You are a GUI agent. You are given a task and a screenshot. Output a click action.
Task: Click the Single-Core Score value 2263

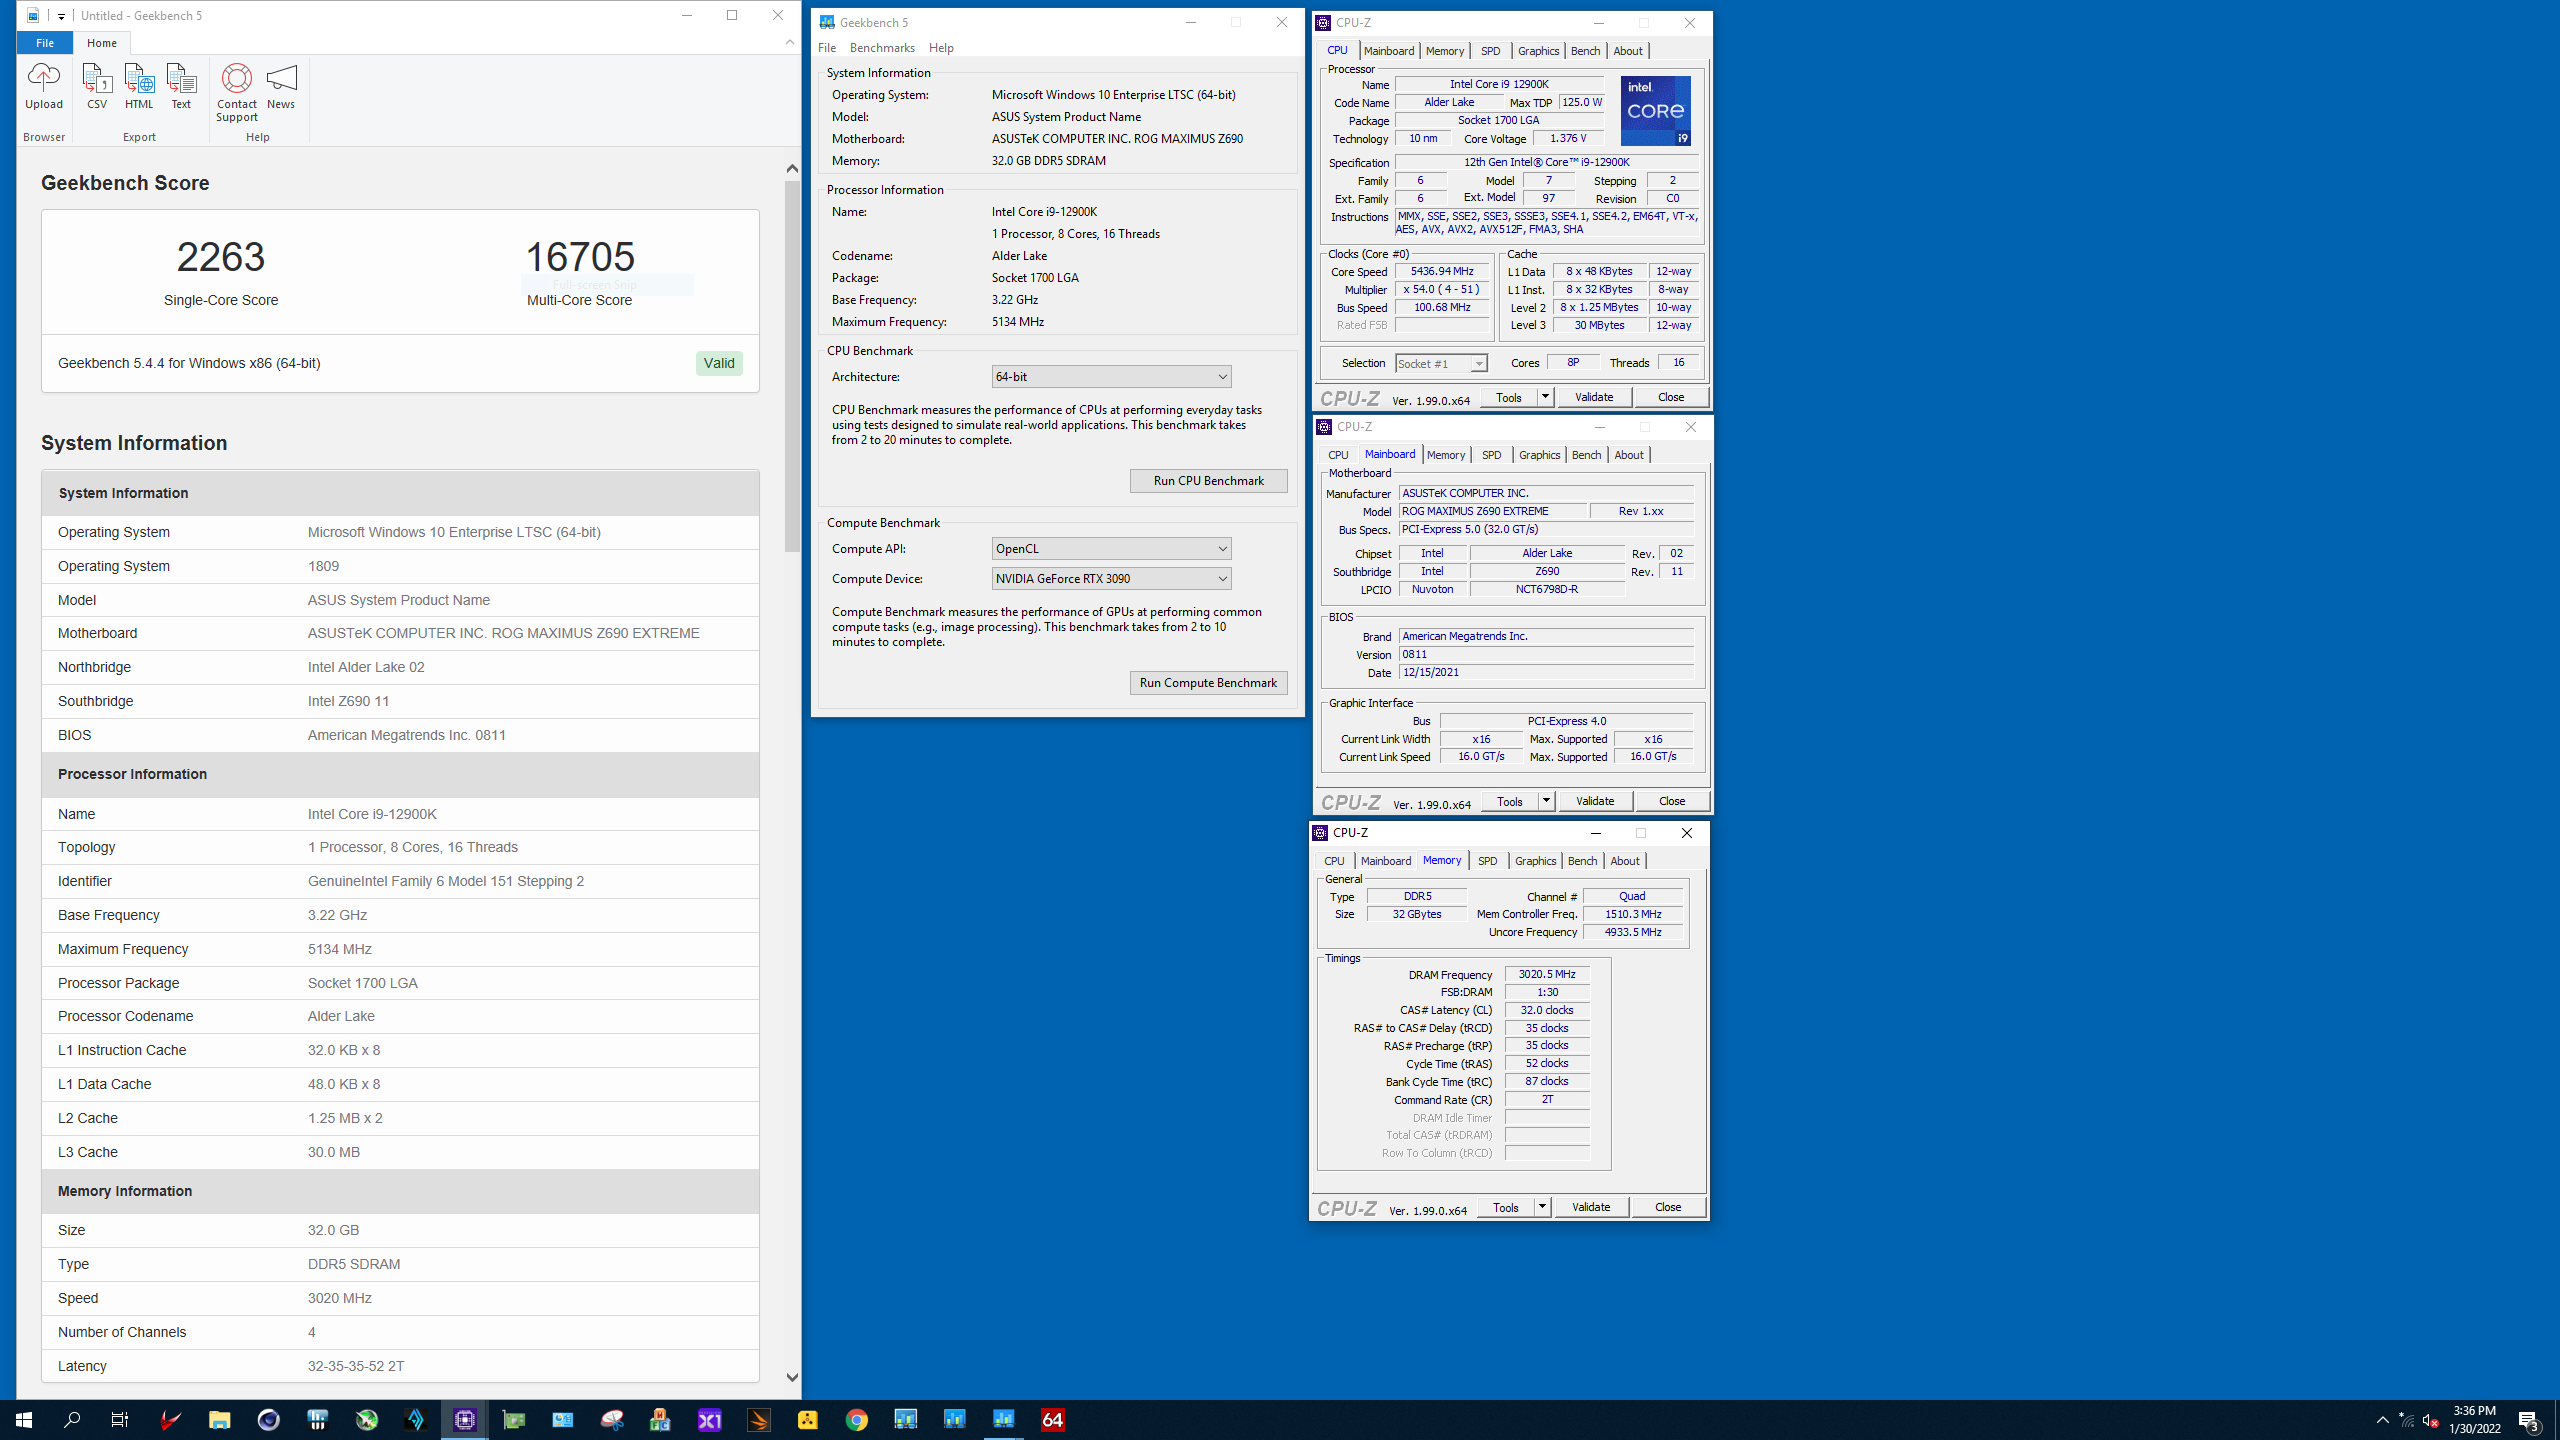click(x=221, y=257)
